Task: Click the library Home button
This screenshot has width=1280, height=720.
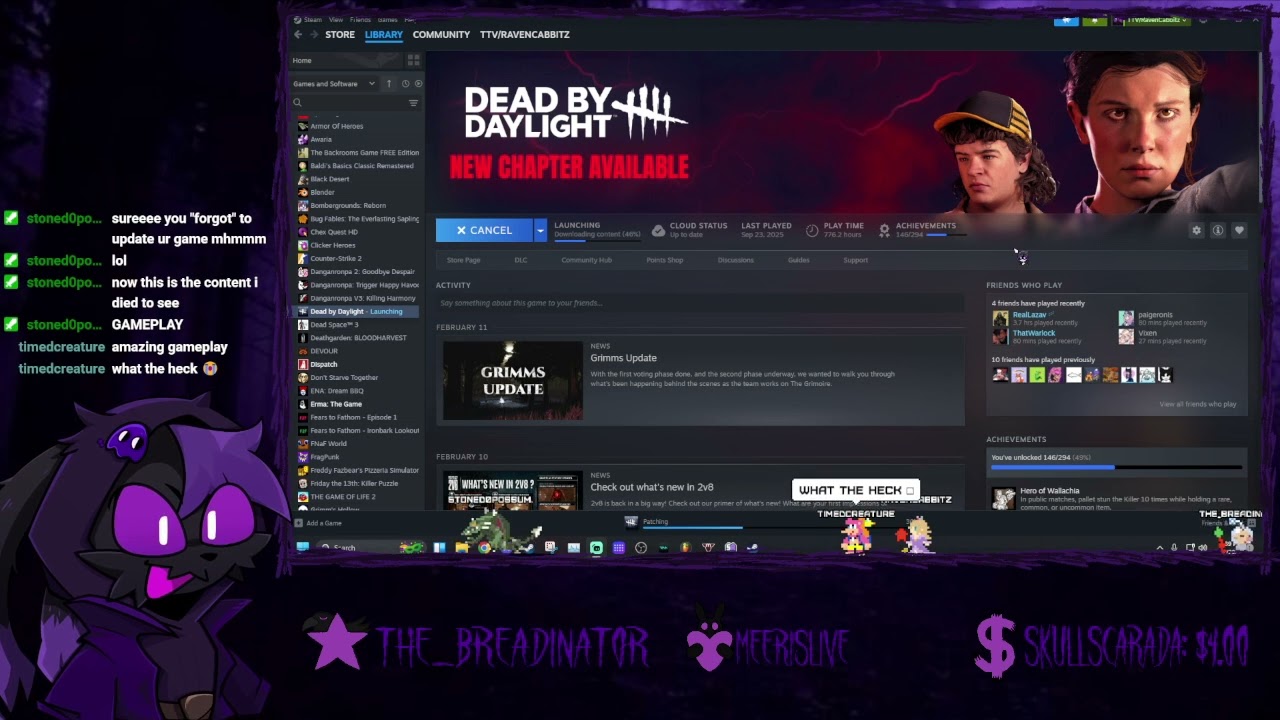Action: [x=346, y=60]
